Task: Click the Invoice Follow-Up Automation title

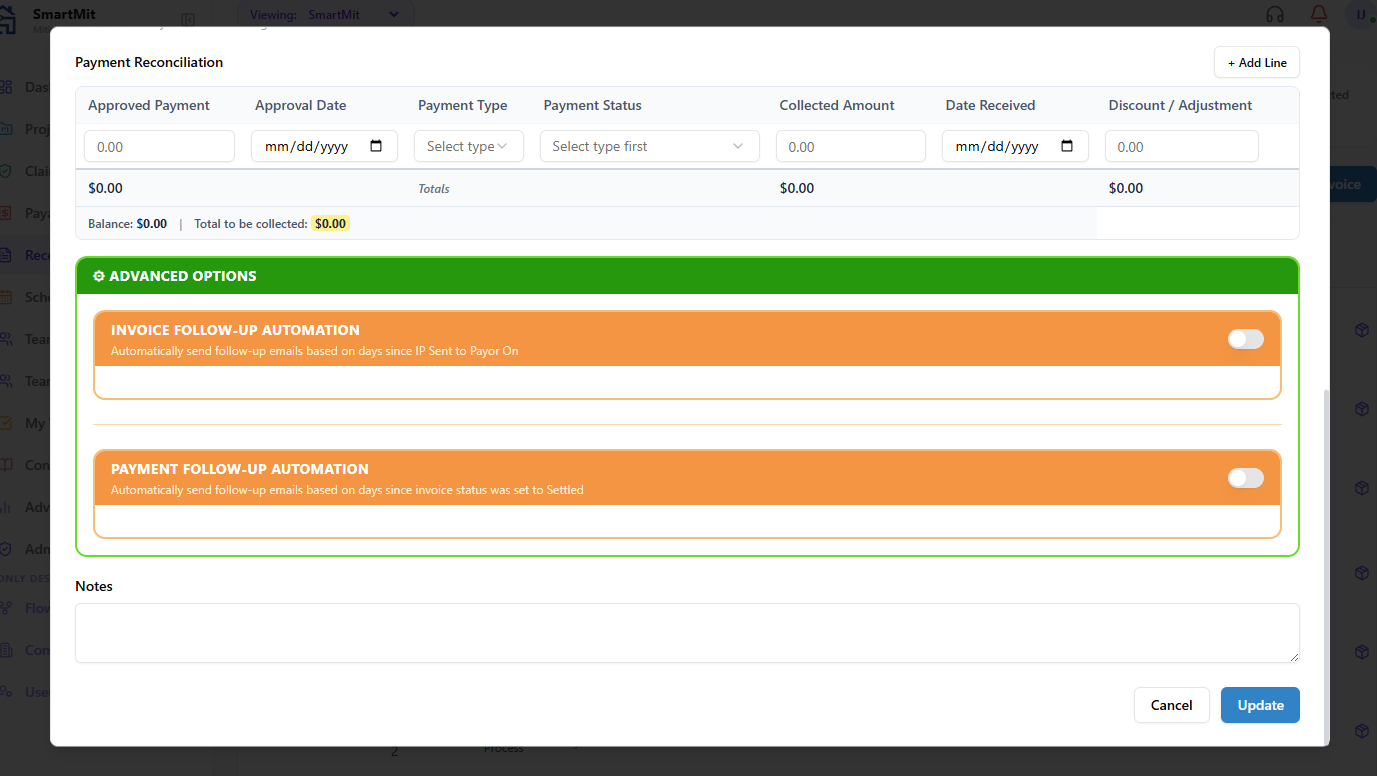Action: coord(235,330)
